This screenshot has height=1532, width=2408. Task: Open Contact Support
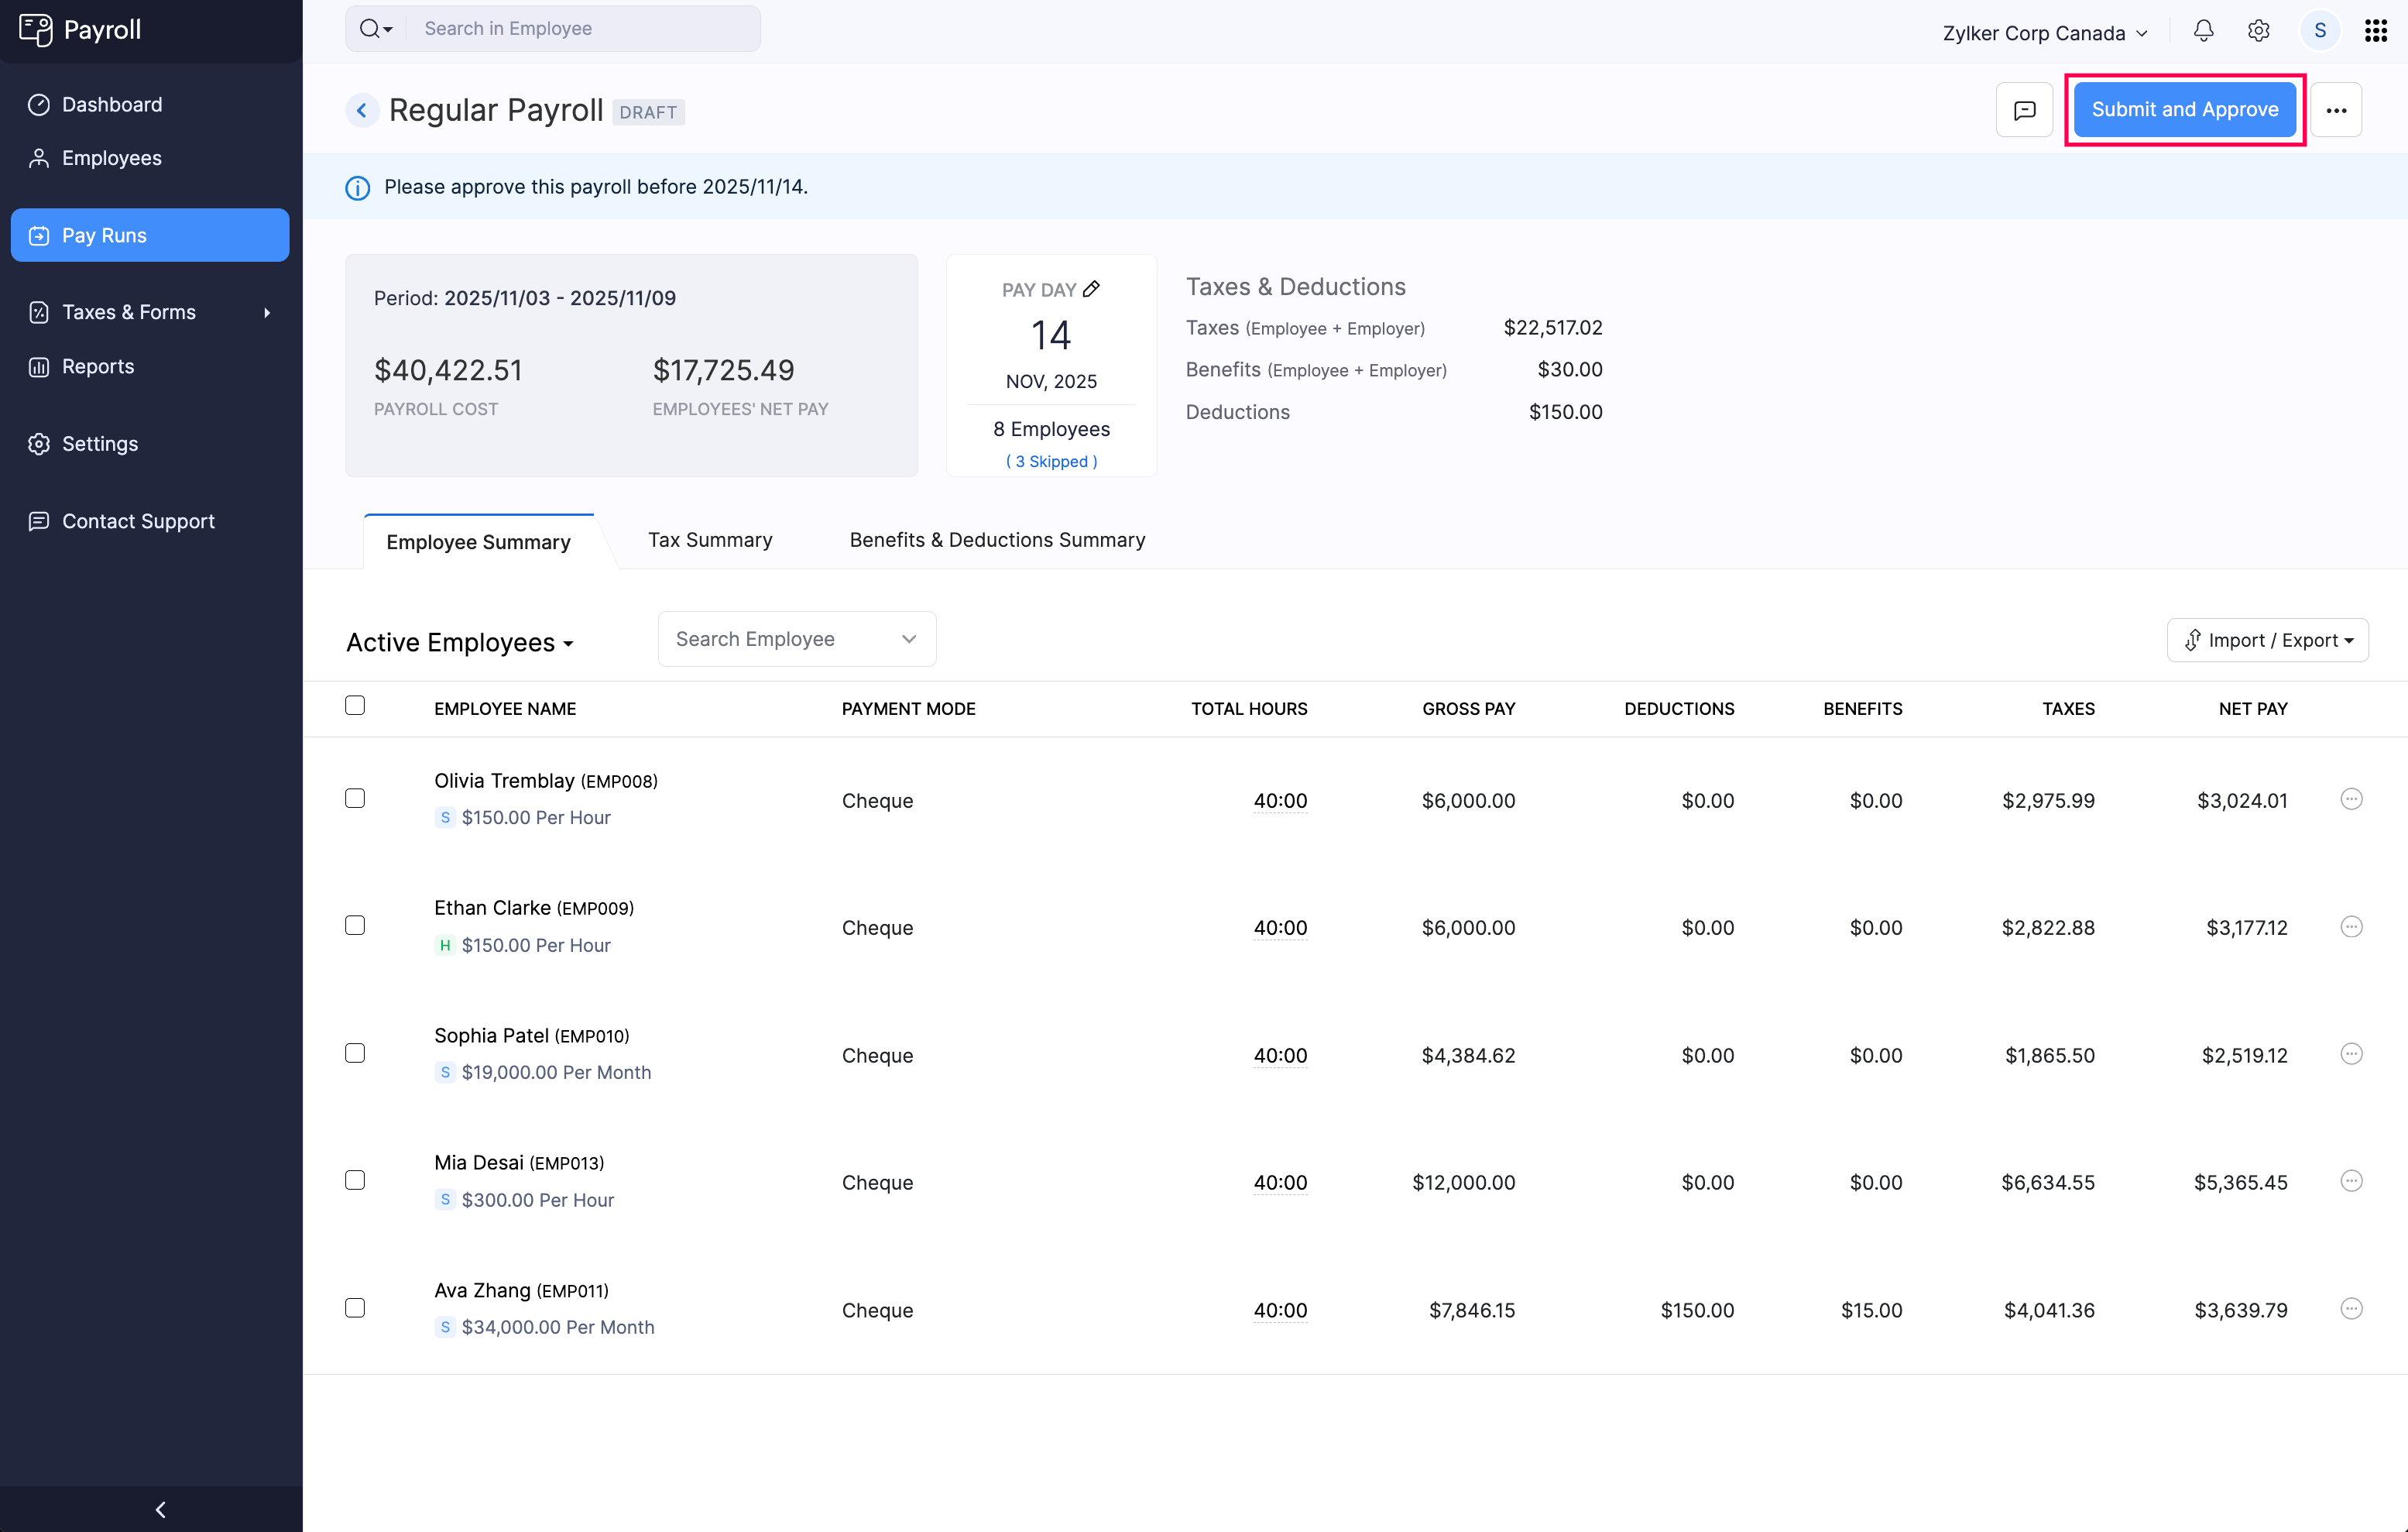(x=138, y=521)
